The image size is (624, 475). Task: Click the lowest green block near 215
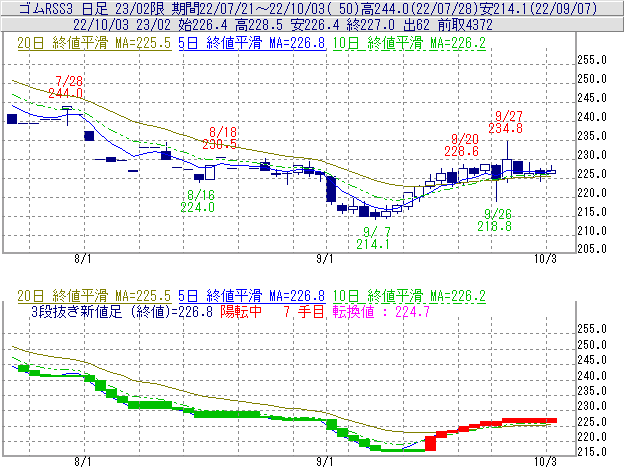coord(403,450)
